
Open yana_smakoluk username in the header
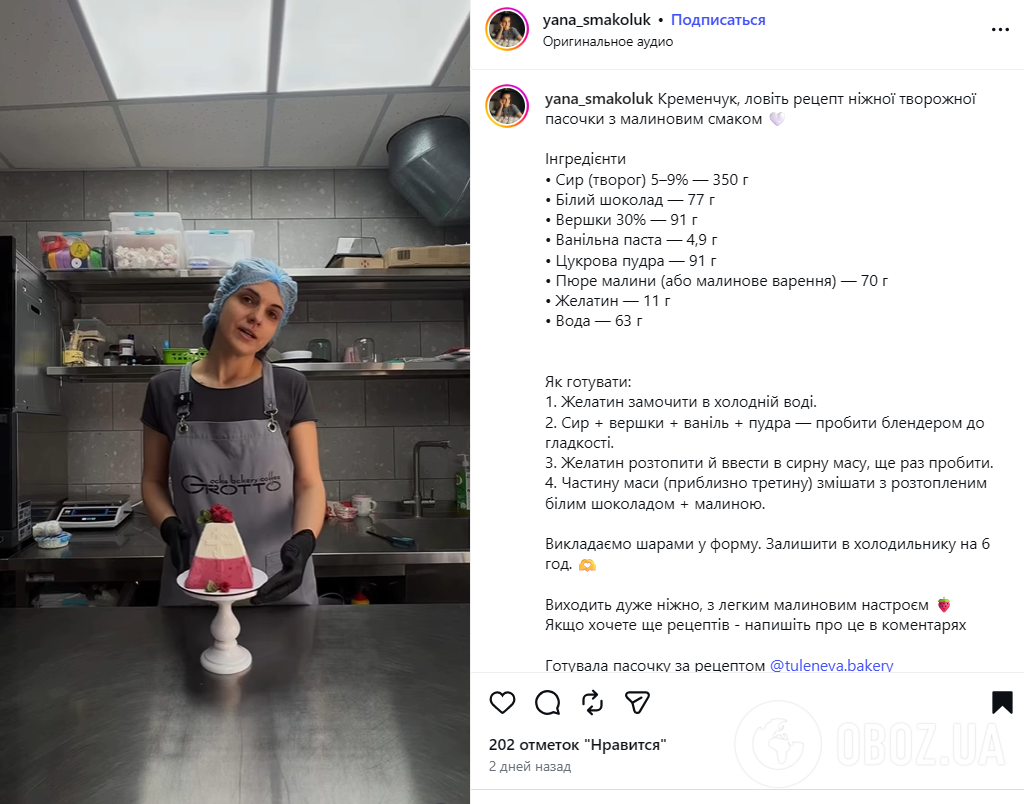coord(596,20)
